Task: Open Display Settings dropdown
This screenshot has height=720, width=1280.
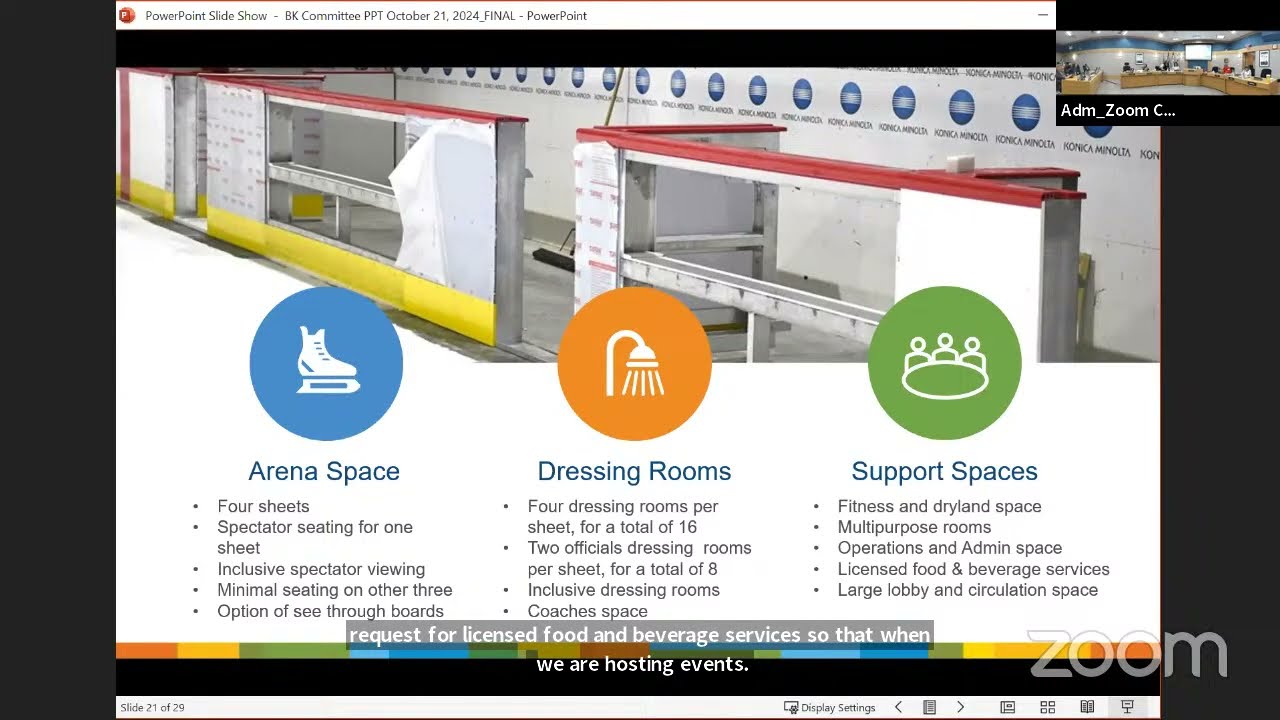Action: tap(830, 707)
